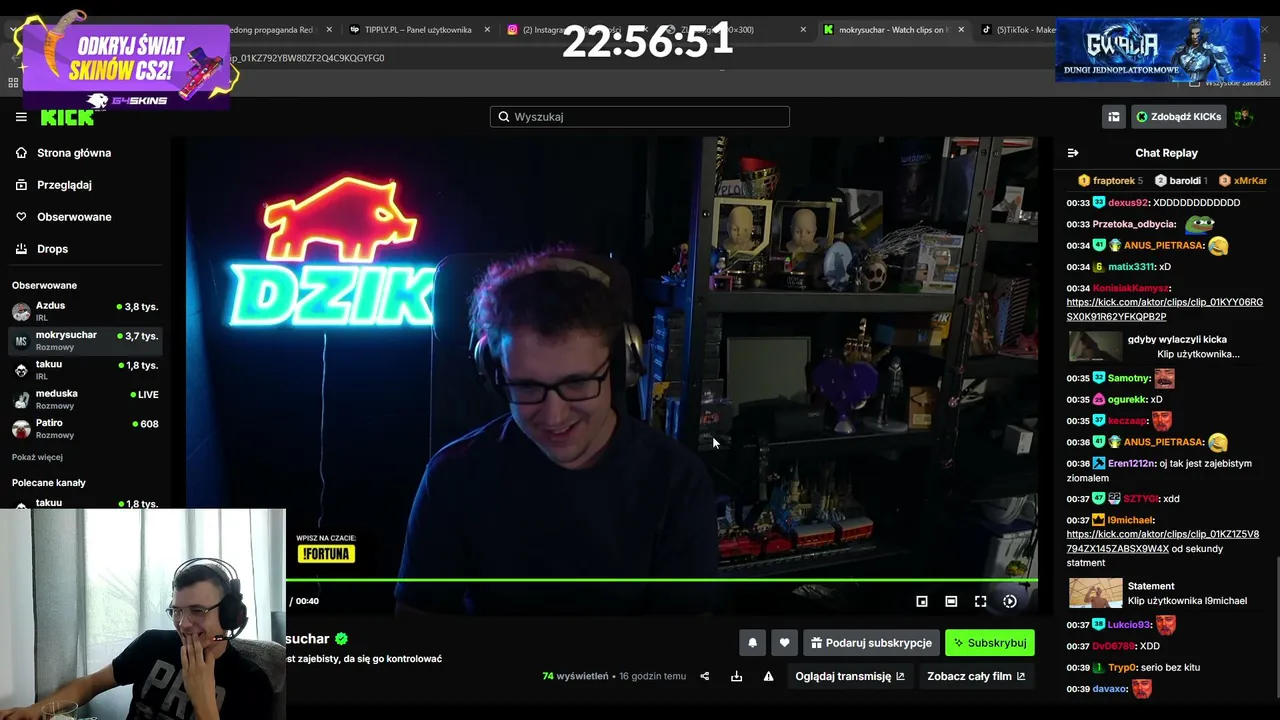Enable picture-in-picture mini player
This screenshot has height=720, width=1280.
coord(922,601)
